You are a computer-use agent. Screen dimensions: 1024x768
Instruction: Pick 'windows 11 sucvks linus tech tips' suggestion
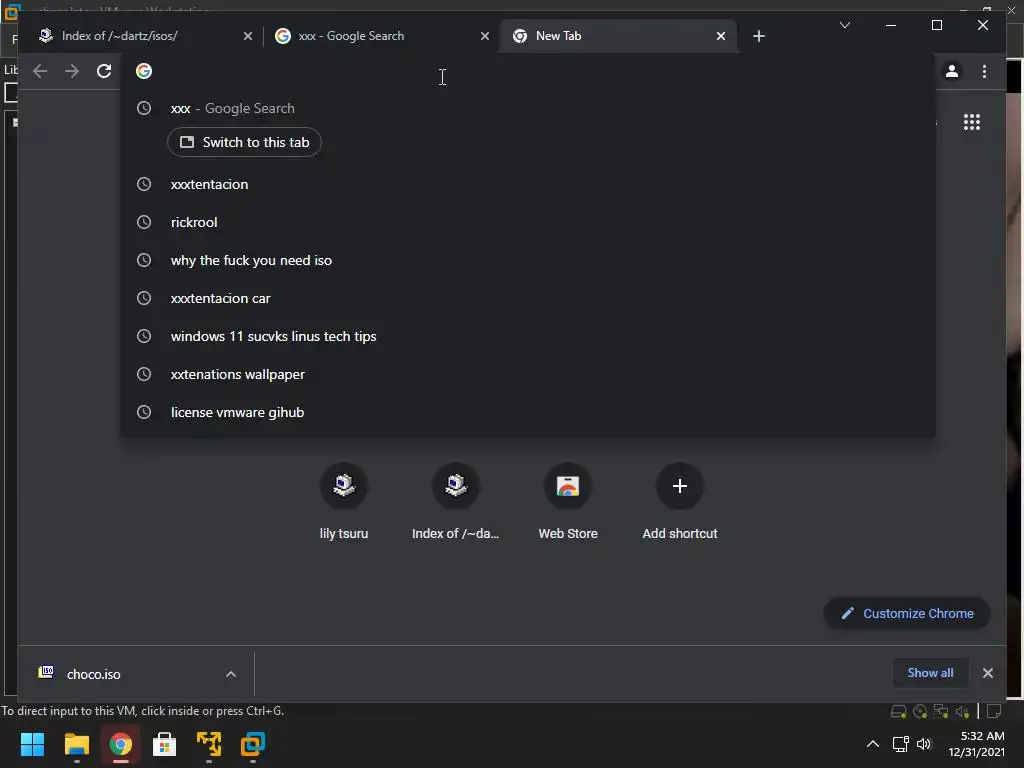[528, 336]
